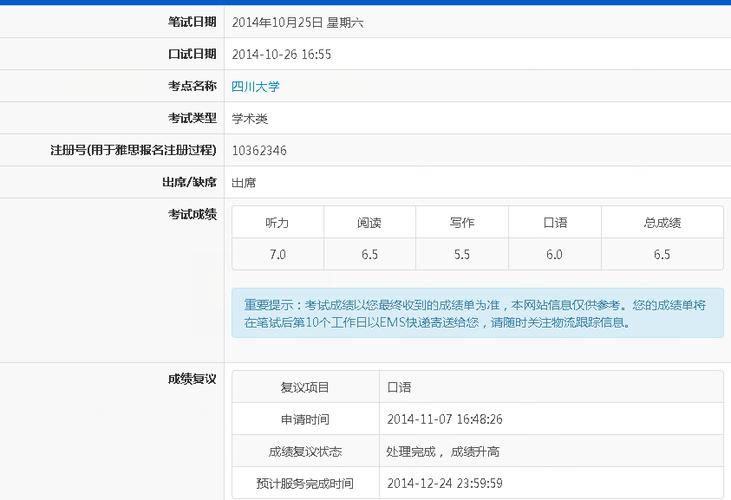Click the 考点名称 field label

click(192, 86)
